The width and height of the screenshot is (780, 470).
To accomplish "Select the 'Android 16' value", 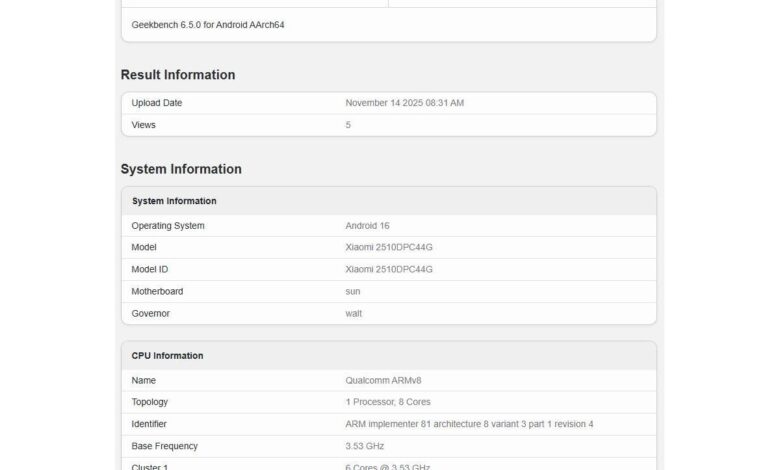I will coord(367,226).
